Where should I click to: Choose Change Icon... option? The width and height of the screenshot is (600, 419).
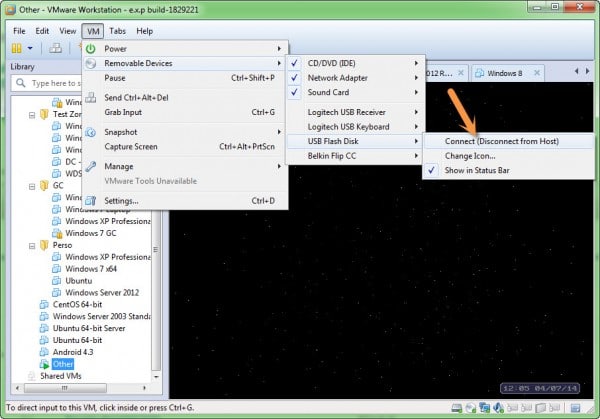click(509, 156)
